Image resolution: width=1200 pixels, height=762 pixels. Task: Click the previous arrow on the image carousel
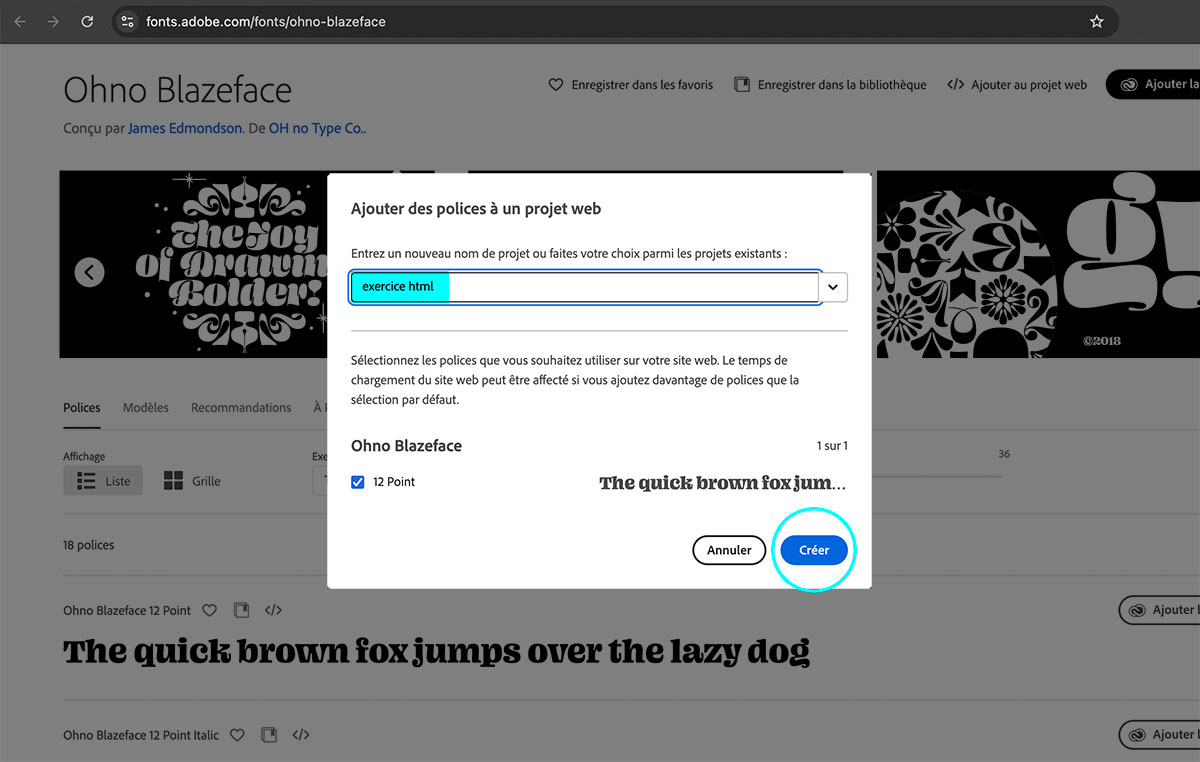pos(89,271)
